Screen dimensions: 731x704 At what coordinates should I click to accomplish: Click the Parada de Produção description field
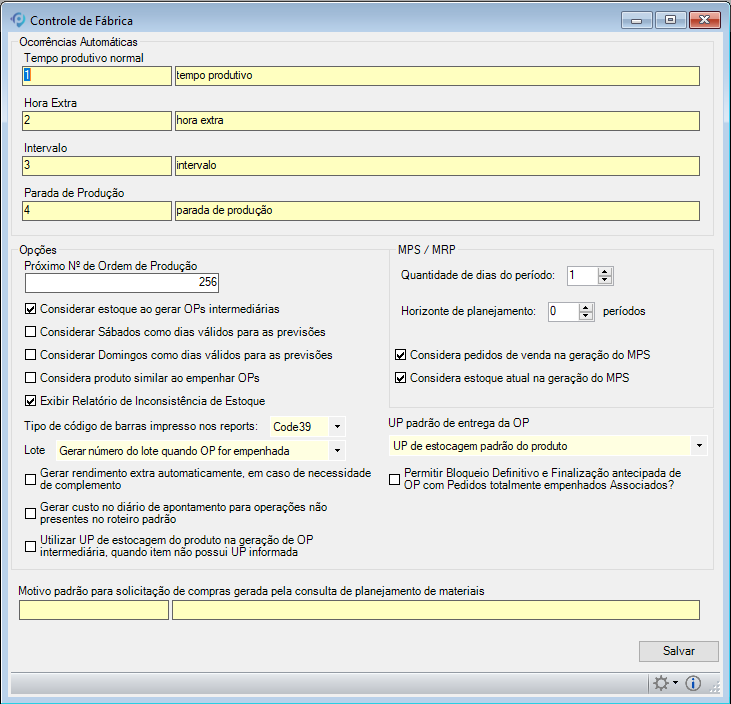click(435, 211)
